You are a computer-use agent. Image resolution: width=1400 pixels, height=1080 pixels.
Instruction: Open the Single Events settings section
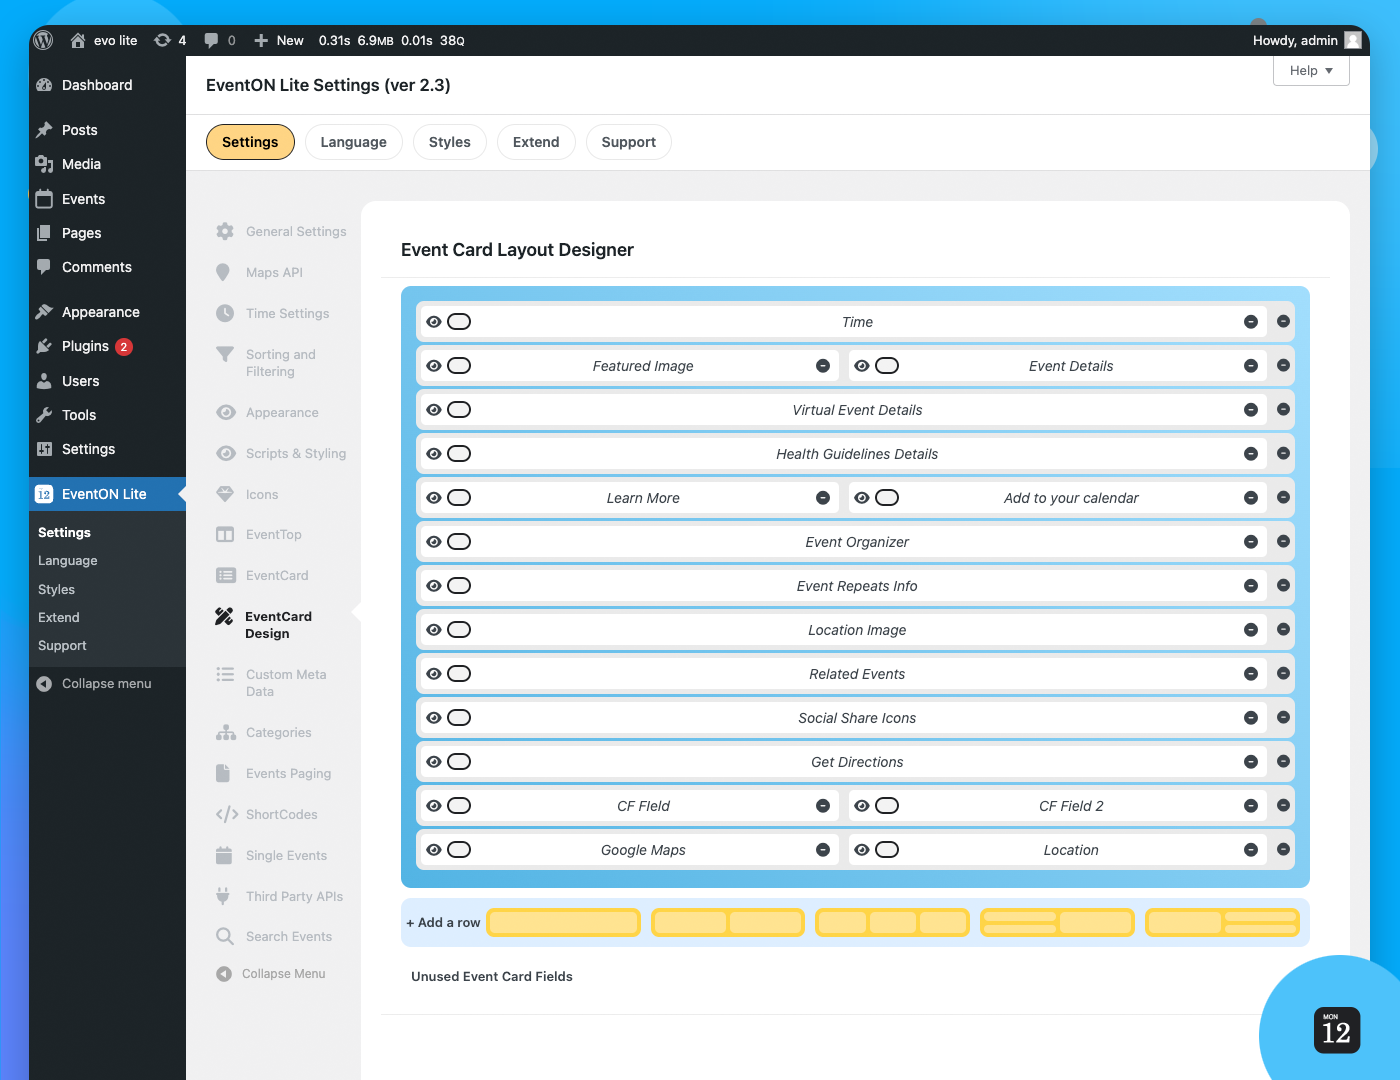tap(286, 855)
